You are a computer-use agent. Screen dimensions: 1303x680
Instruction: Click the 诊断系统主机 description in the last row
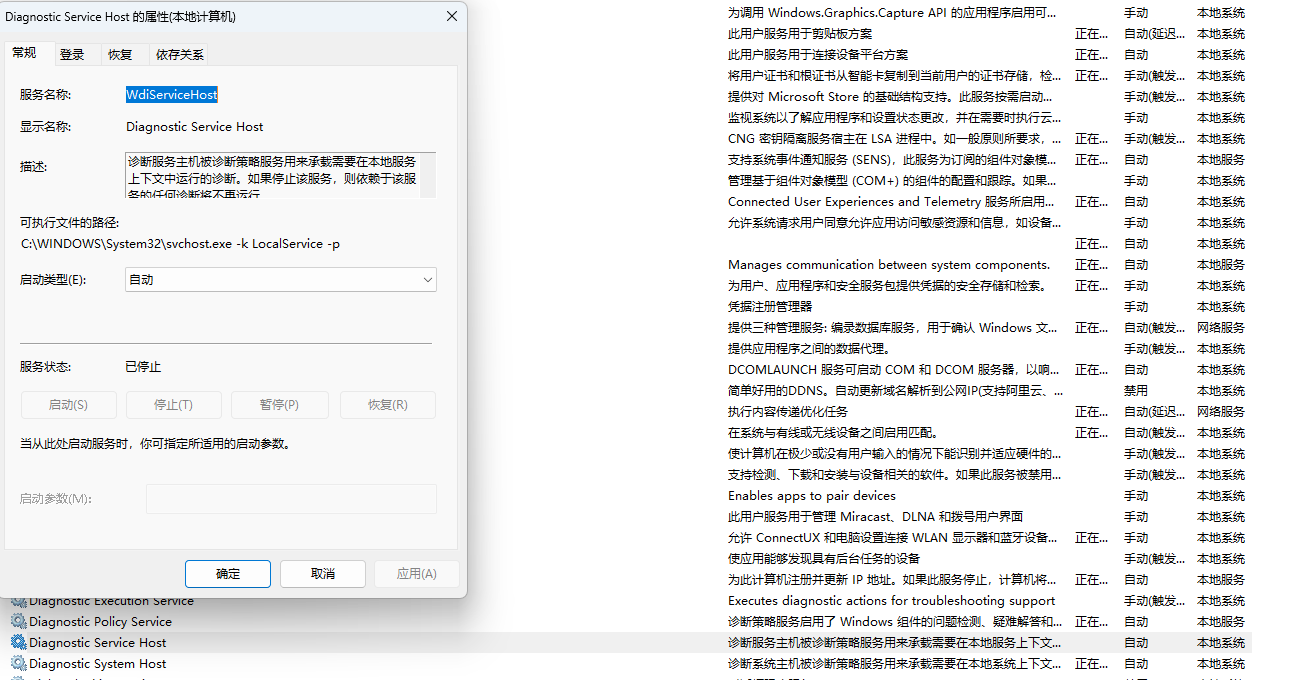(x=894, y=664)
